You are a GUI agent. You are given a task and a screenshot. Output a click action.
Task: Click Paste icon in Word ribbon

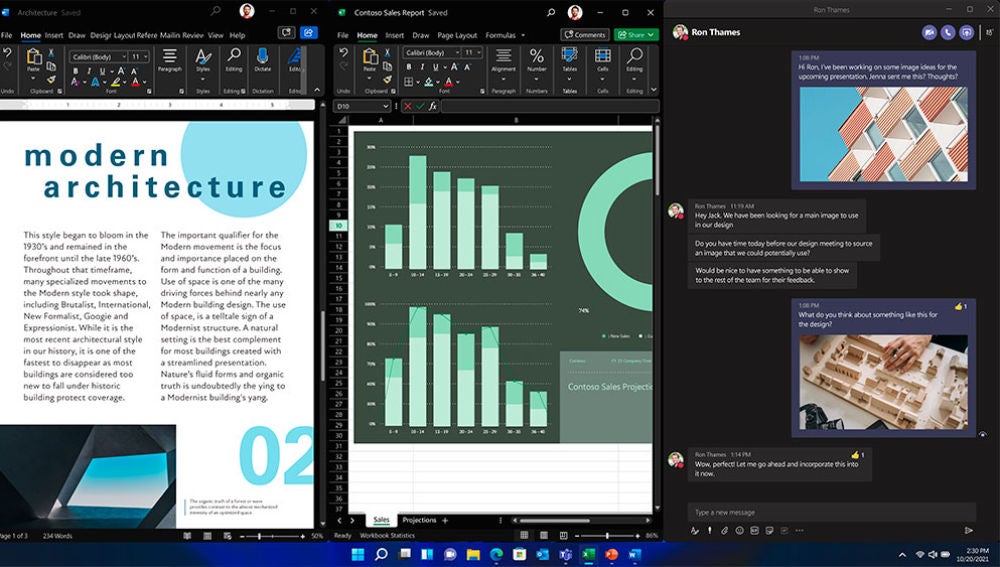pos(34,57)
